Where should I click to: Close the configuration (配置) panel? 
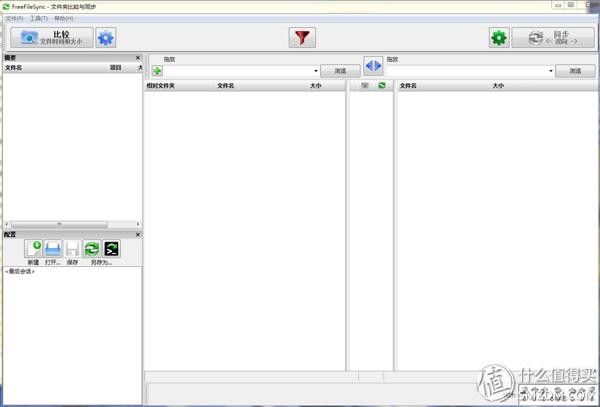click(x=138, y=234)
